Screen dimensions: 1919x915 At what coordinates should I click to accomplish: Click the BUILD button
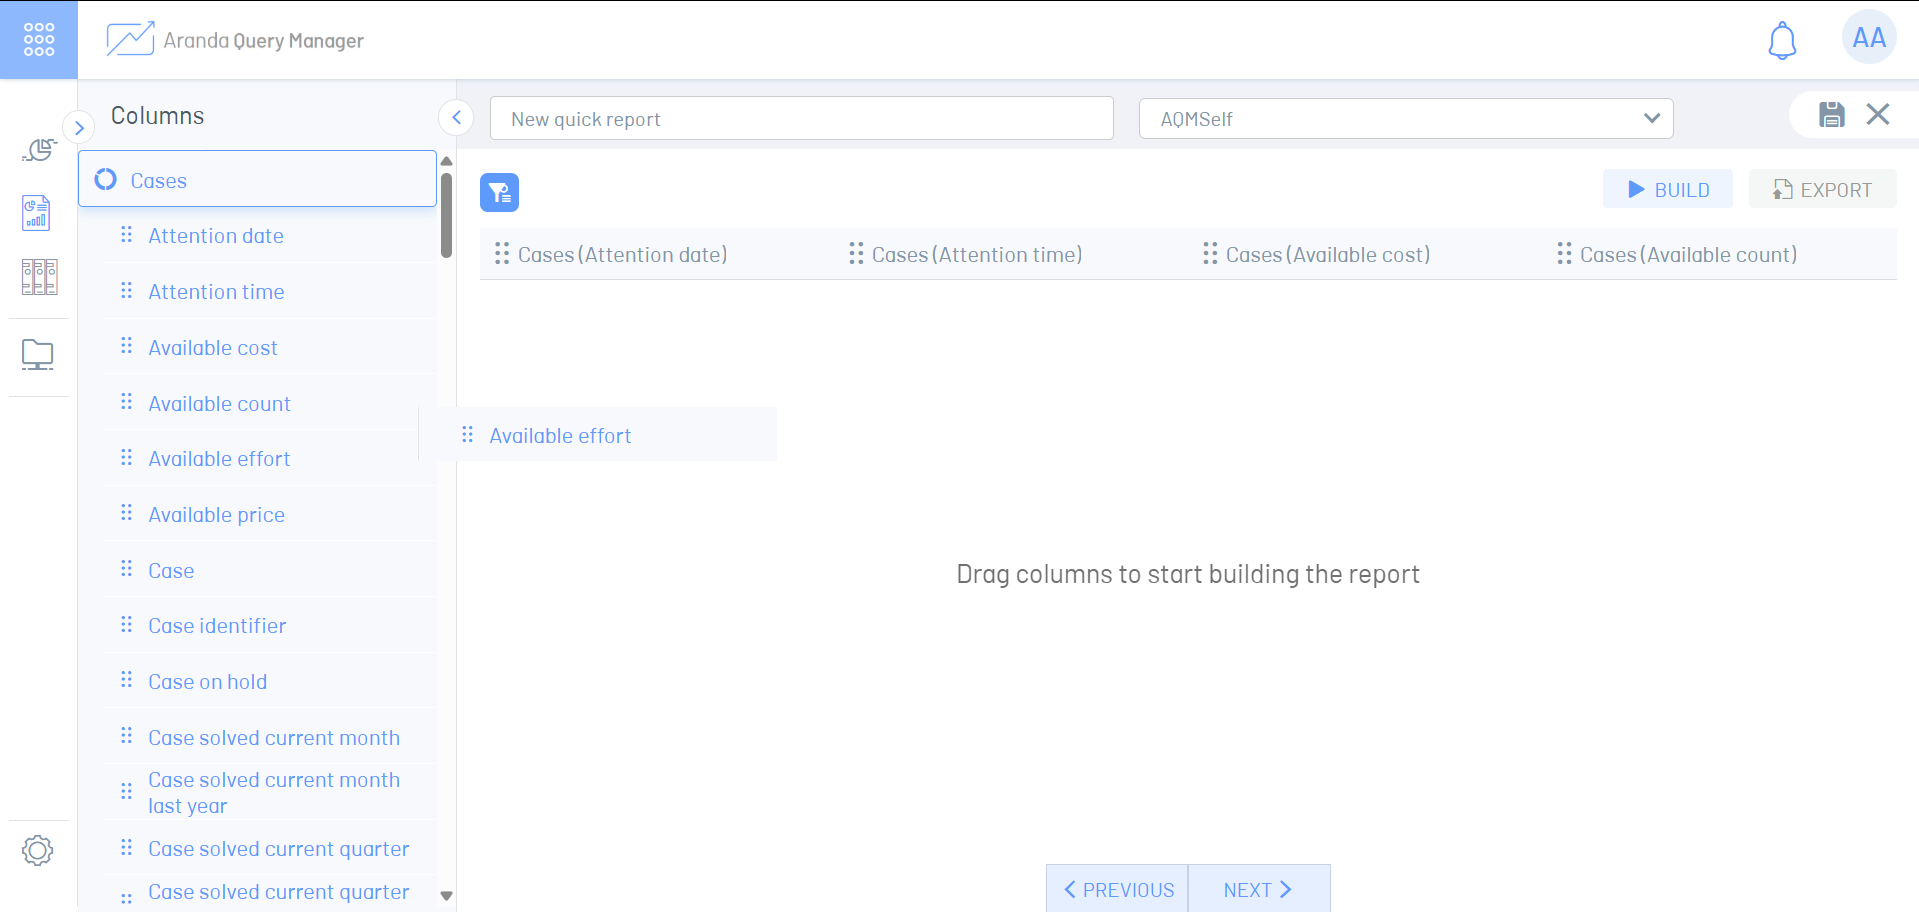(x=1667, y=190)
